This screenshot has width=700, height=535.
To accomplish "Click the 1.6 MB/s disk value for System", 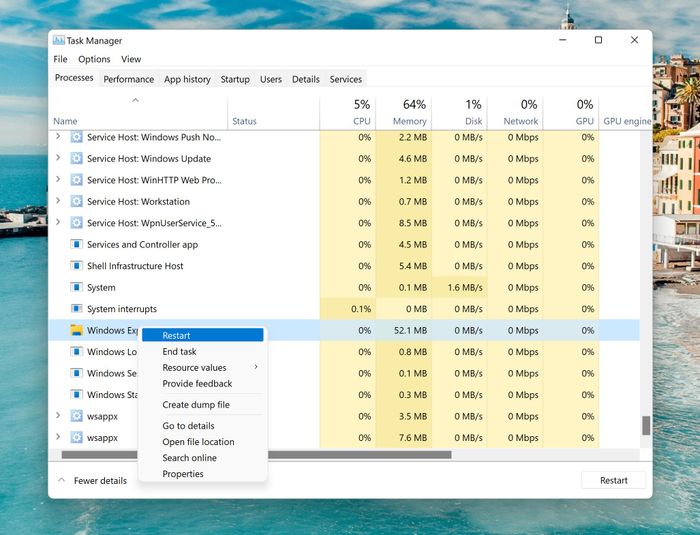I will [465, 288].
